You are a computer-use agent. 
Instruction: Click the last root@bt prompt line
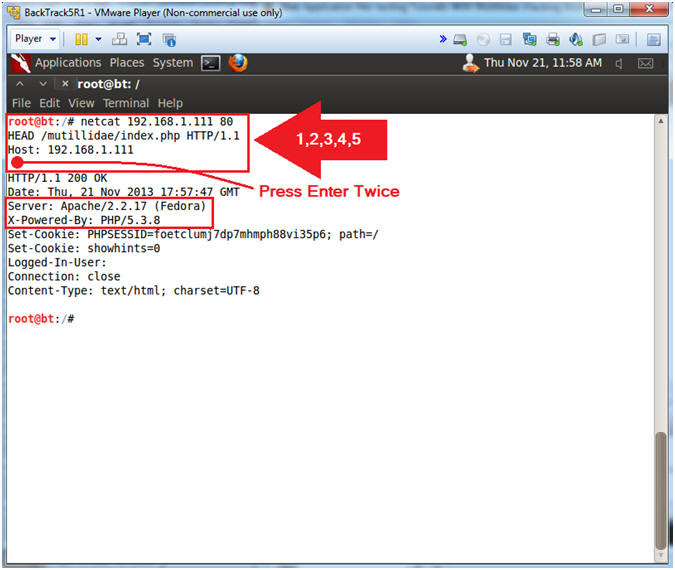click(x=41, y=319)
